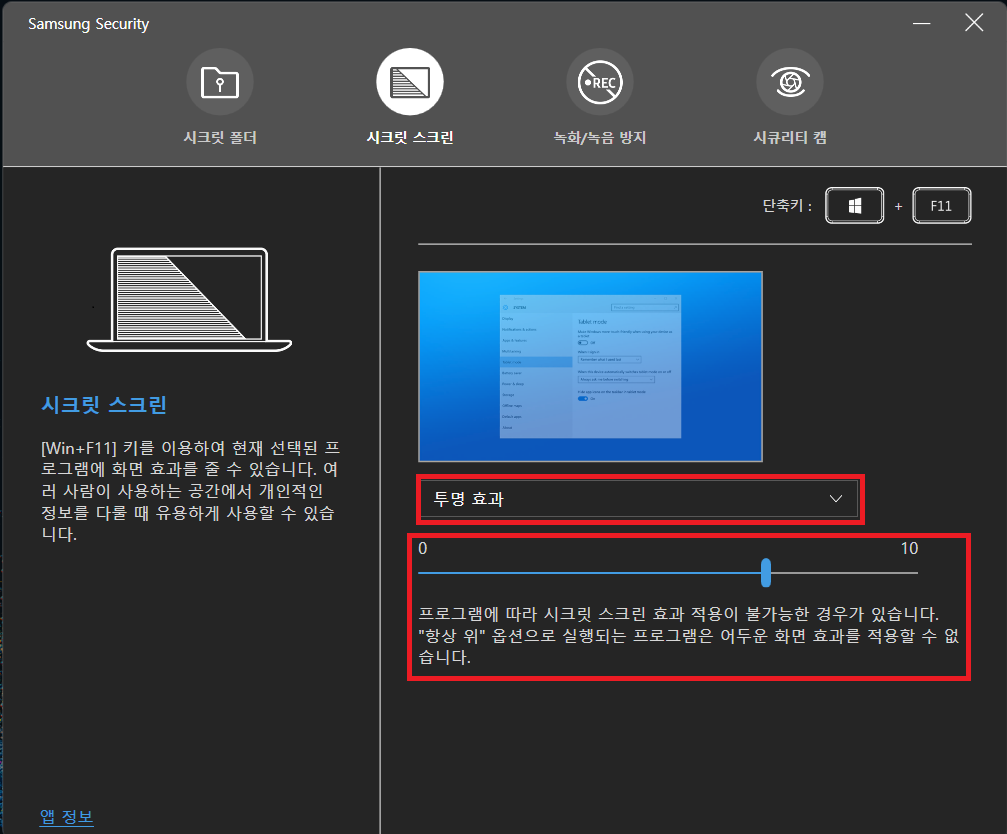Screen dimensions: 1007x834
Task: Open the 시크릿 폴더 folder icon
Action: [220, 82]
